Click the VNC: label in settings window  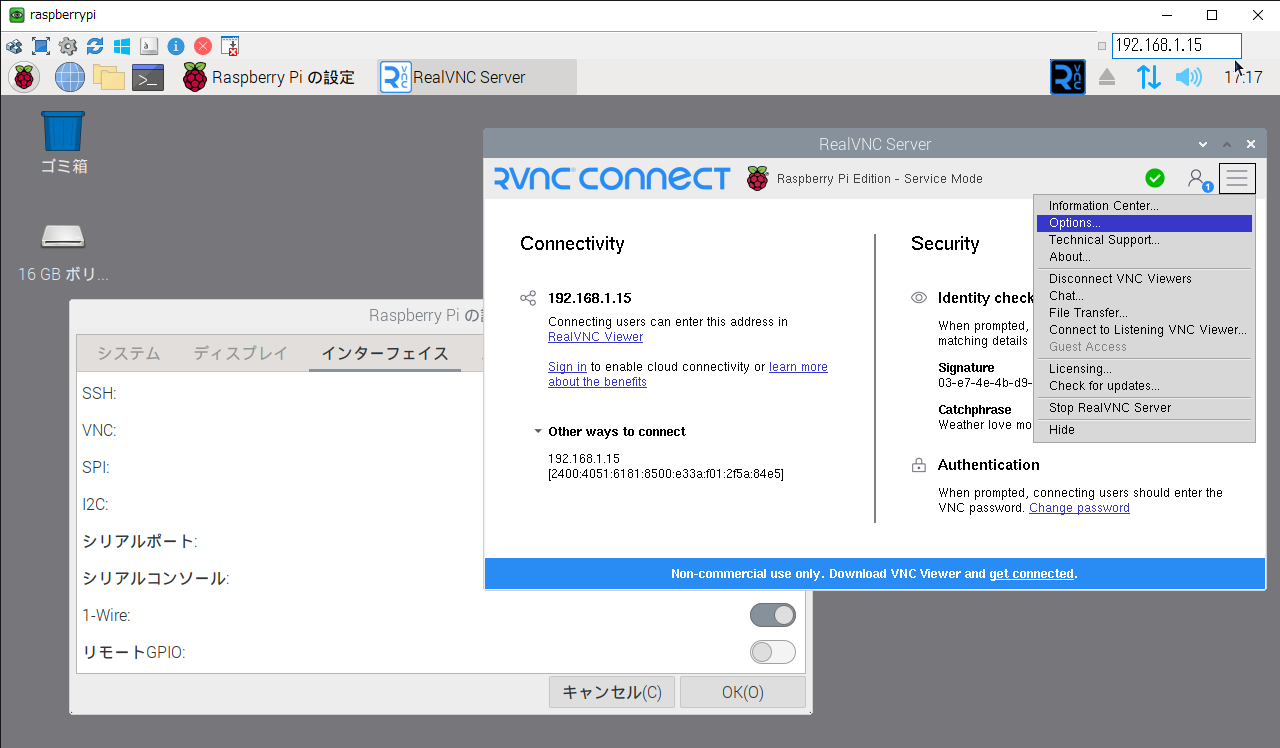(x=99, y=431)
